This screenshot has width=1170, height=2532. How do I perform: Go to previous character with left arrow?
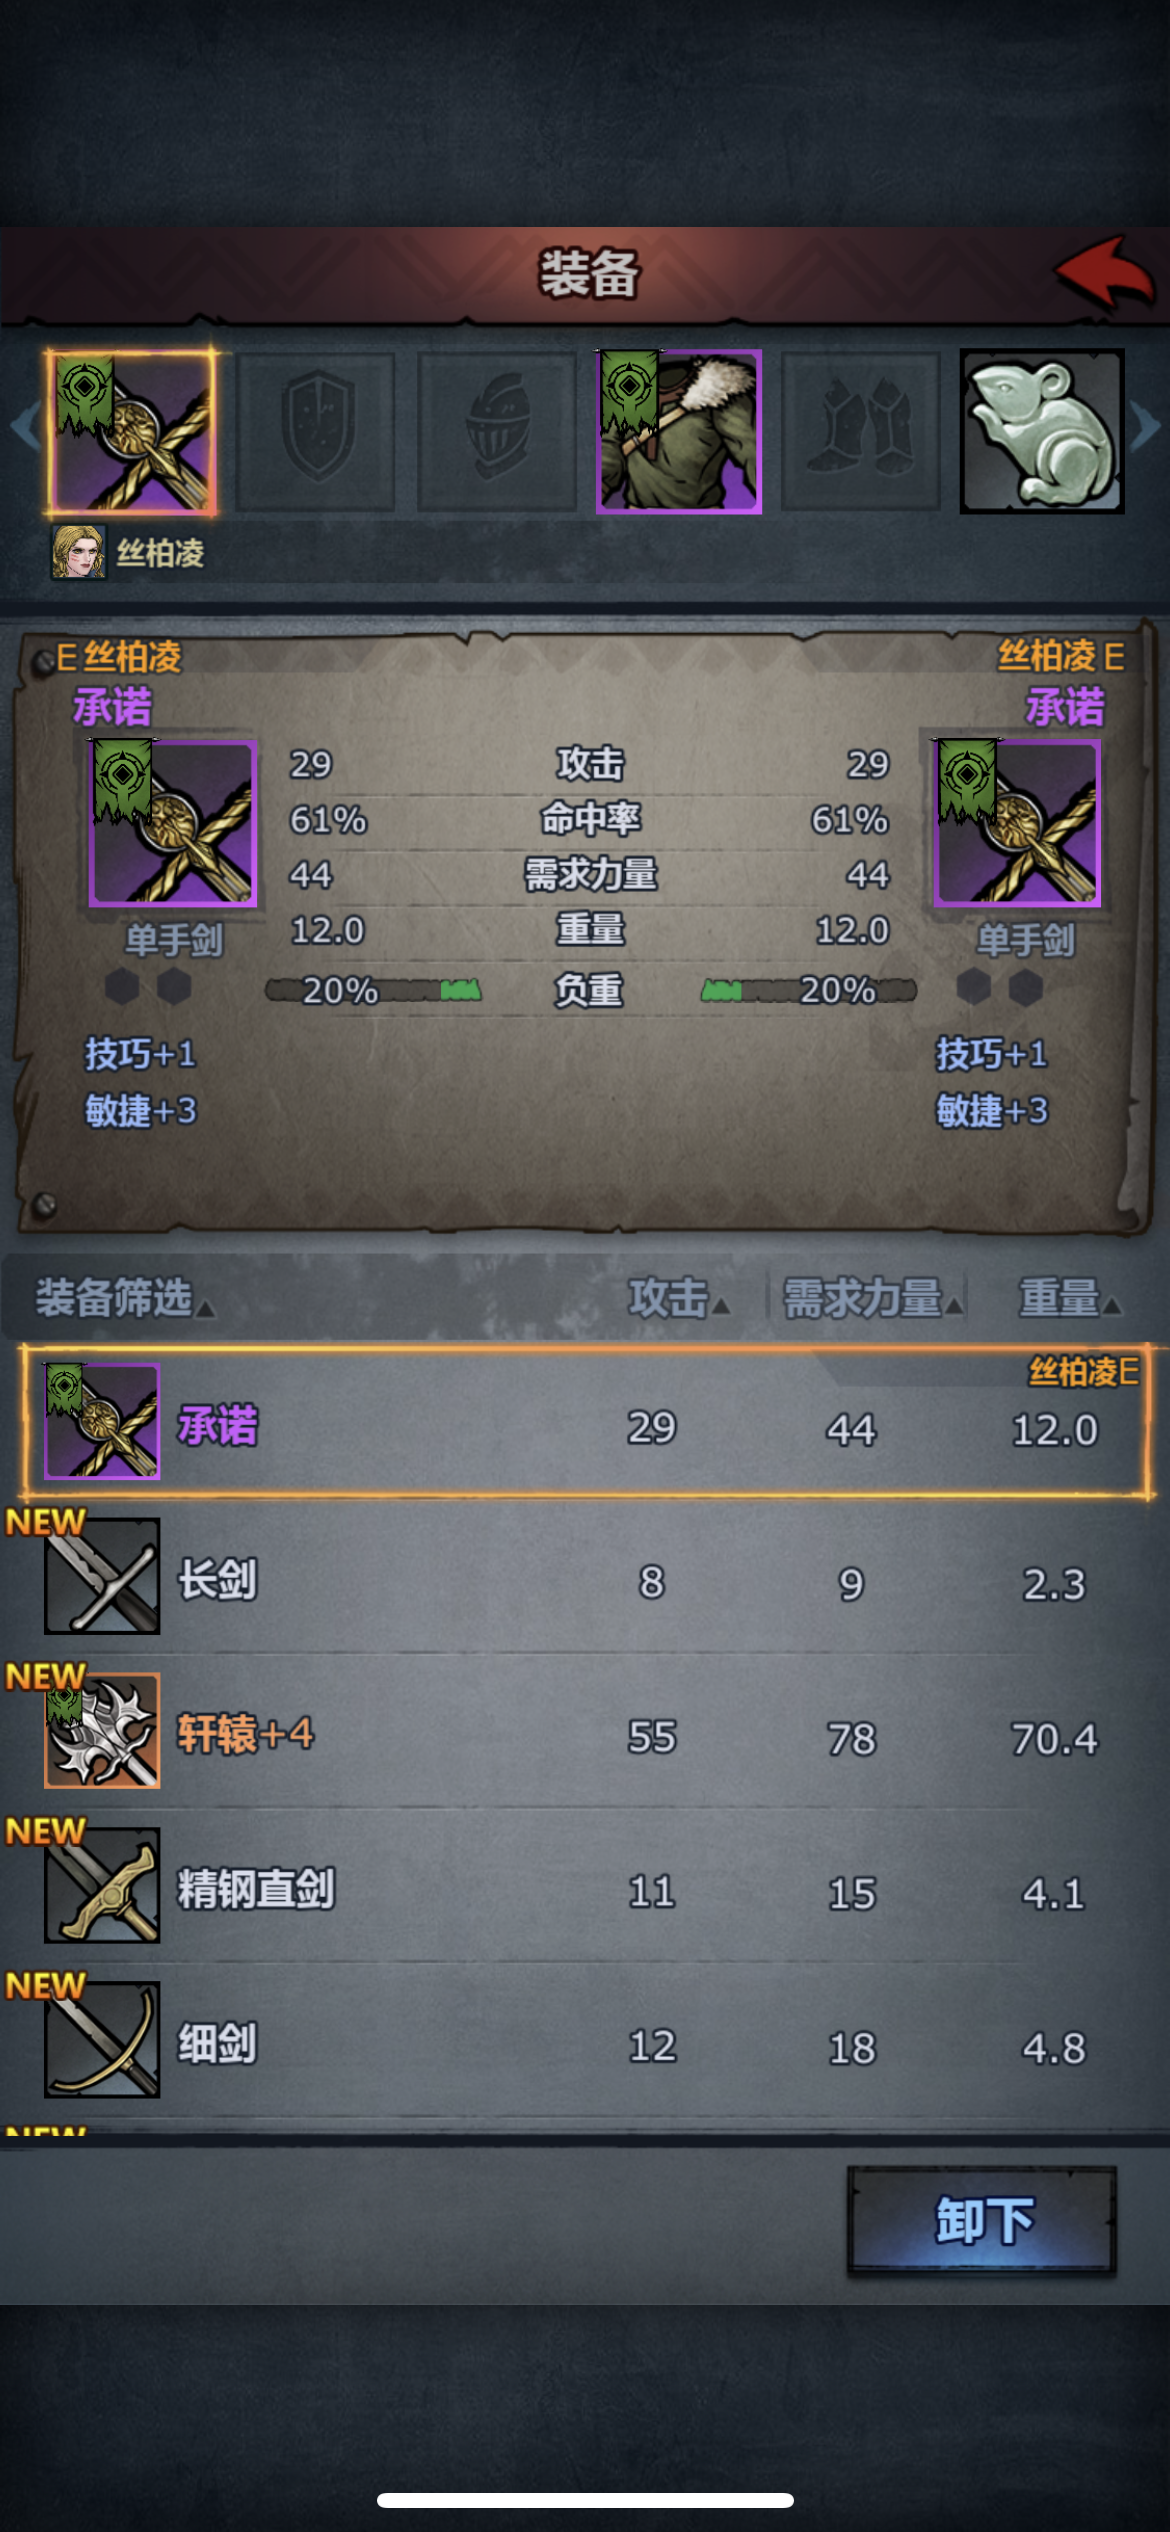click(24, 427)
